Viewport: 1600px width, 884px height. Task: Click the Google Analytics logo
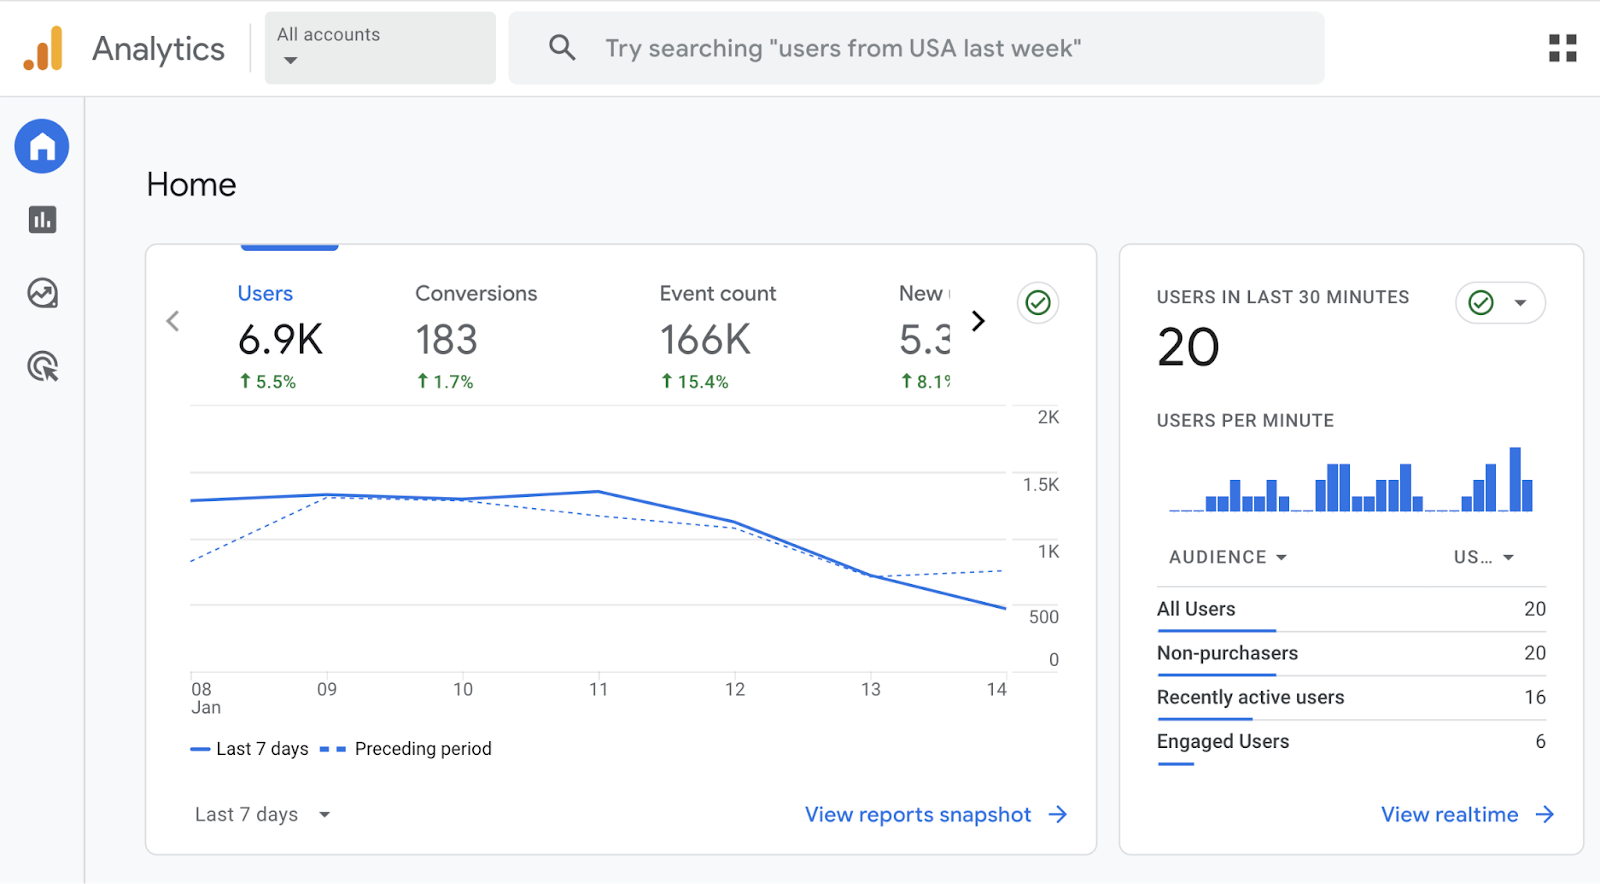[x=43, y=48]
